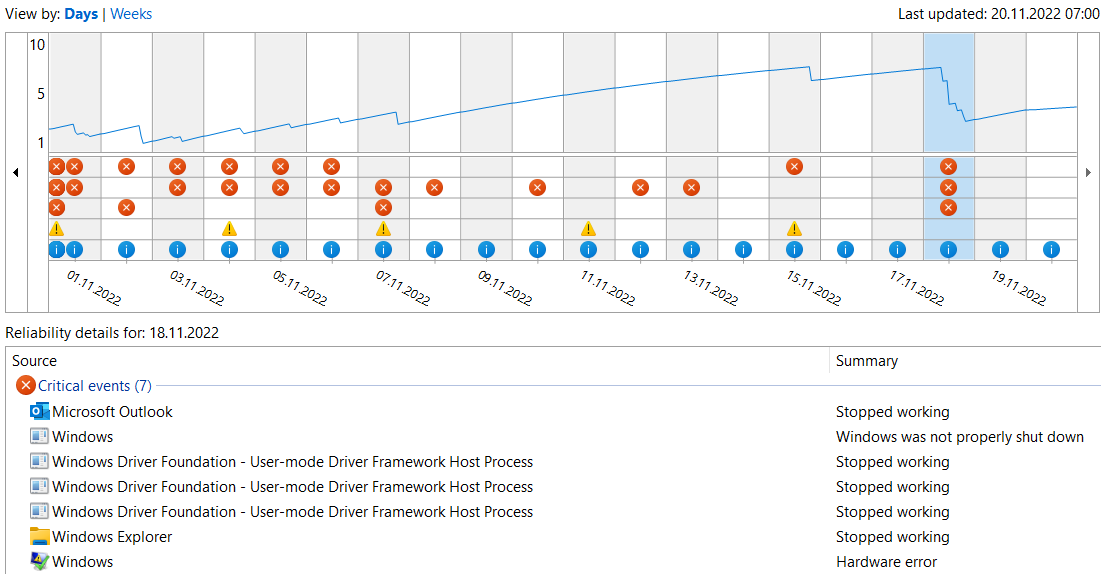The width and height of the screenshot is (1101, 574).
Task: Switch the view to Weeks
Action: (131, 14)
